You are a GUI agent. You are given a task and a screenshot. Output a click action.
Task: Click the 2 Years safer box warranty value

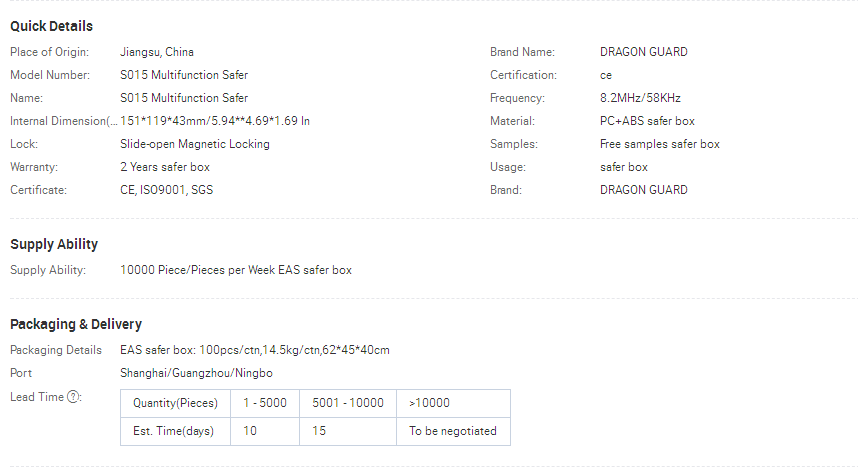165,167
